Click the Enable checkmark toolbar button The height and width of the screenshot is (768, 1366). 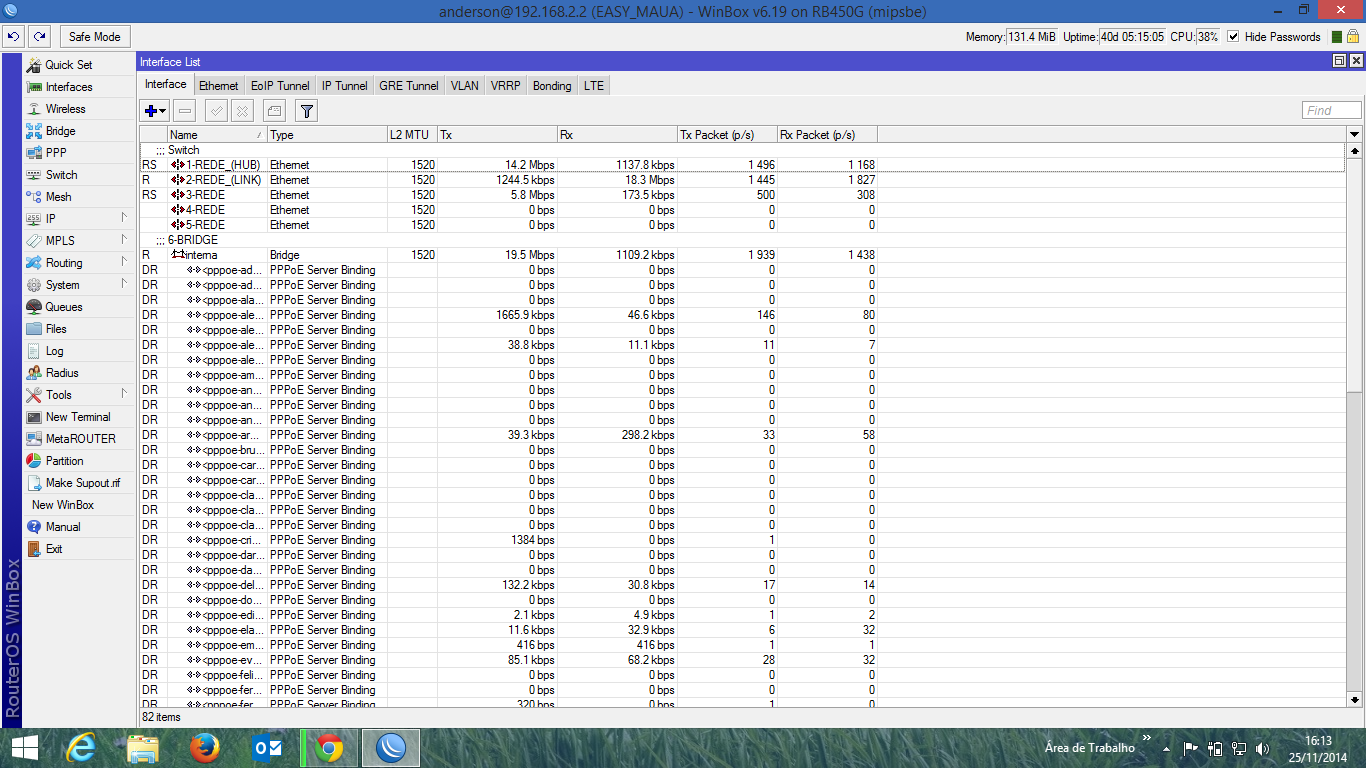coord(216,111)
